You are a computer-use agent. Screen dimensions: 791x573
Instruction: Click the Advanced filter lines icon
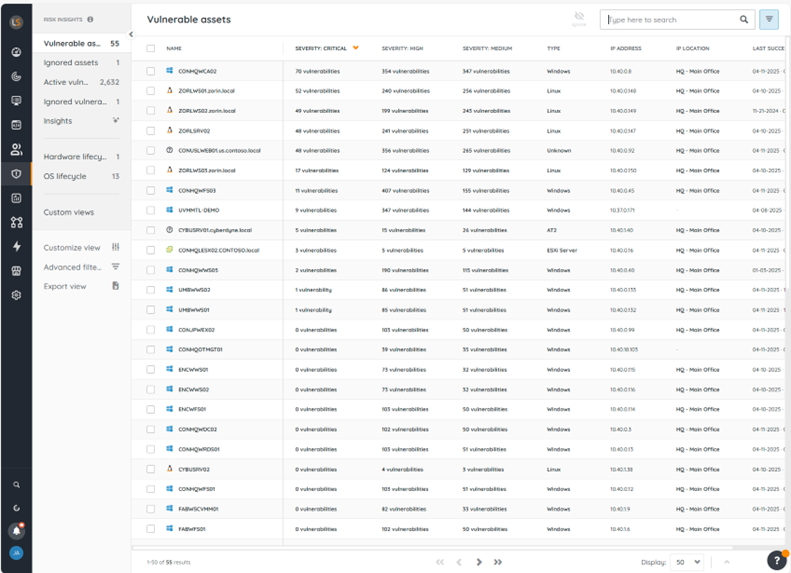click(x=116, y=266)
